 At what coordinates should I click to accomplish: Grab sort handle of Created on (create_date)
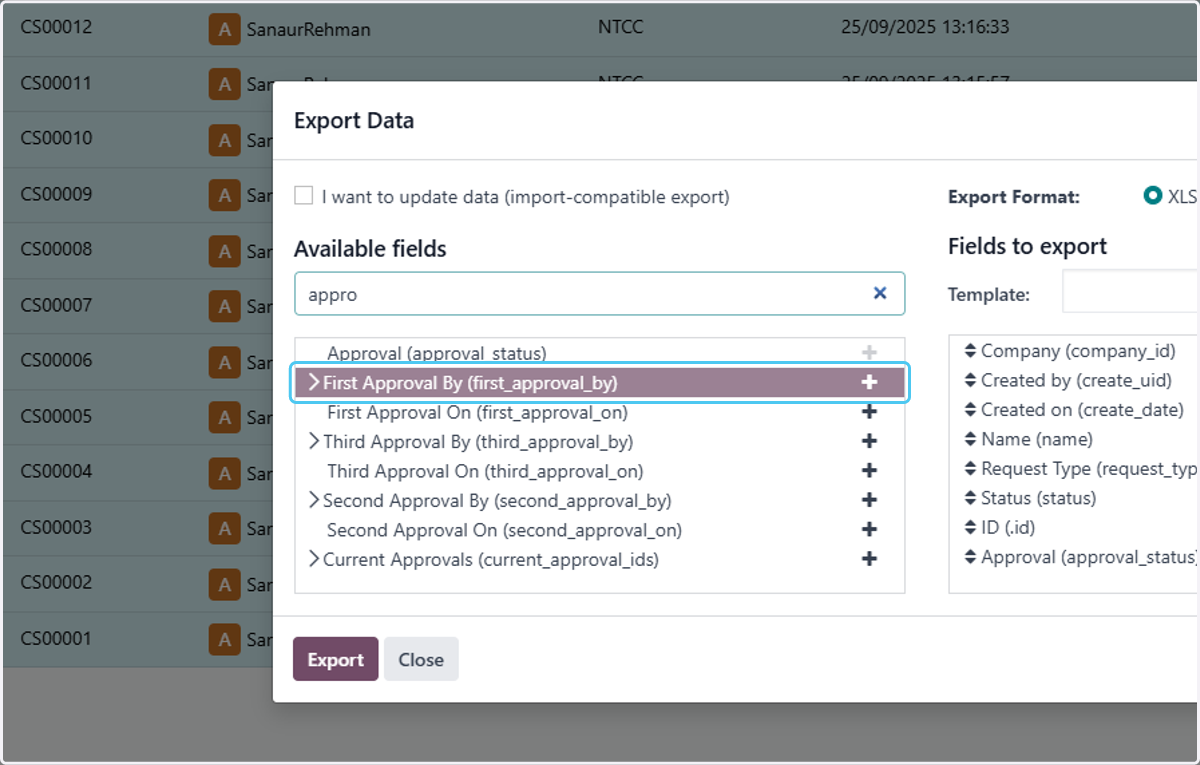coord(970,409)
